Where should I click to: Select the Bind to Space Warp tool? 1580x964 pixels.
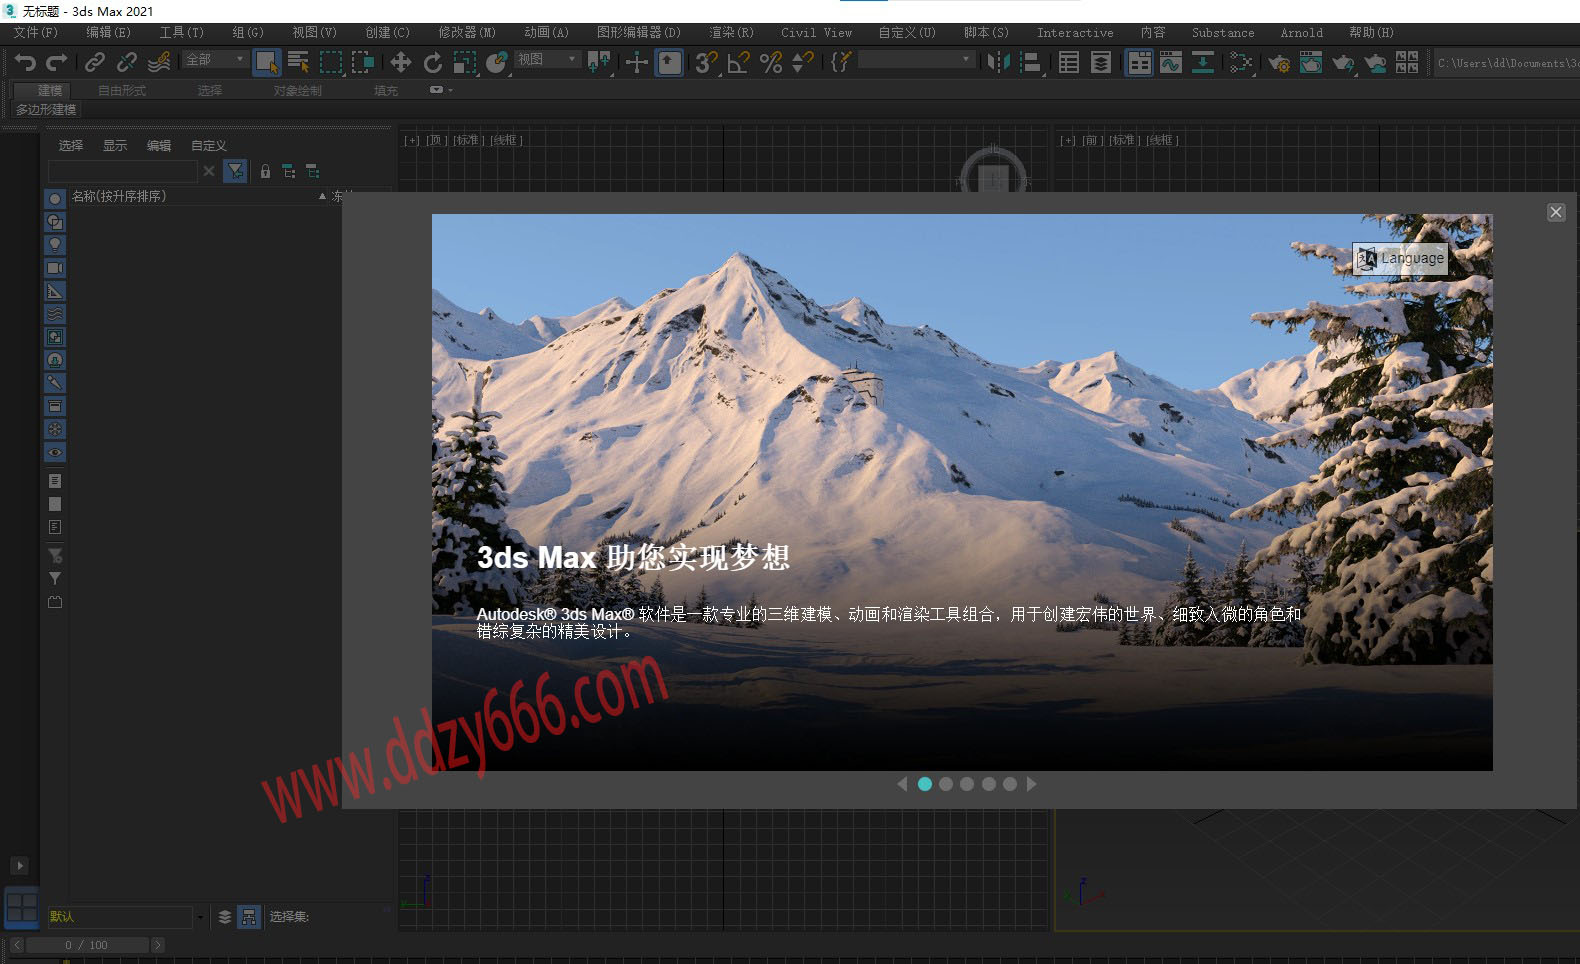coord(159,62)
